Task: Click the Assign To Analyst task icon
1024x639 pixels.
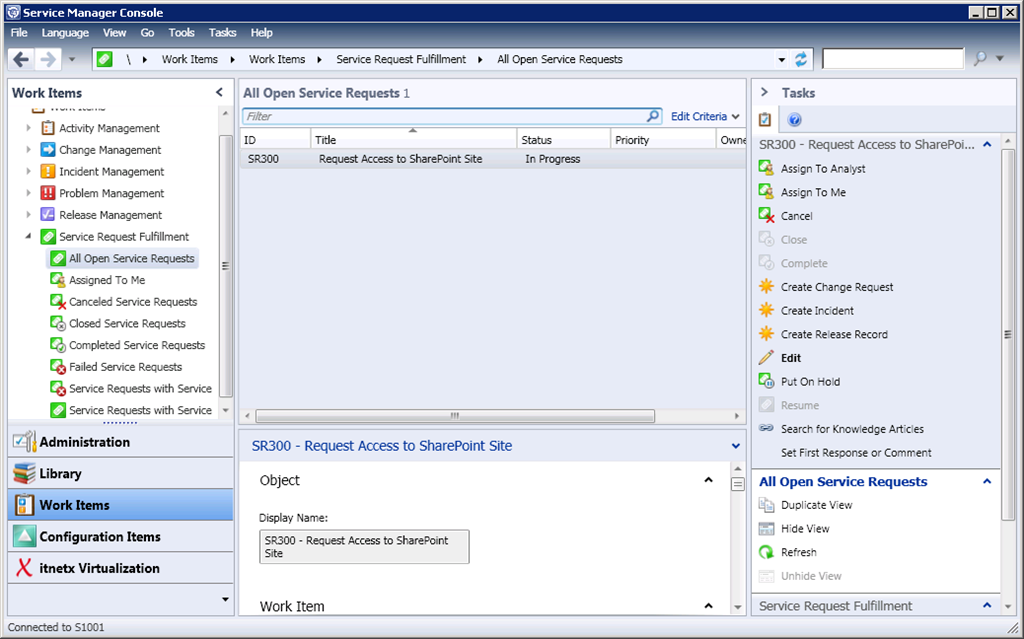Action: tap(767, 169)
